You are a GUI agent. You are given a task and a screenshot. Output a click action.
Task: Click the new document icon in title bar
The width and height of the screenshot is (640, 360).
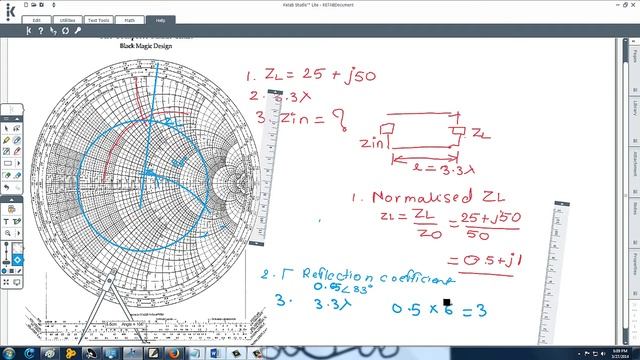click(26, 5)
